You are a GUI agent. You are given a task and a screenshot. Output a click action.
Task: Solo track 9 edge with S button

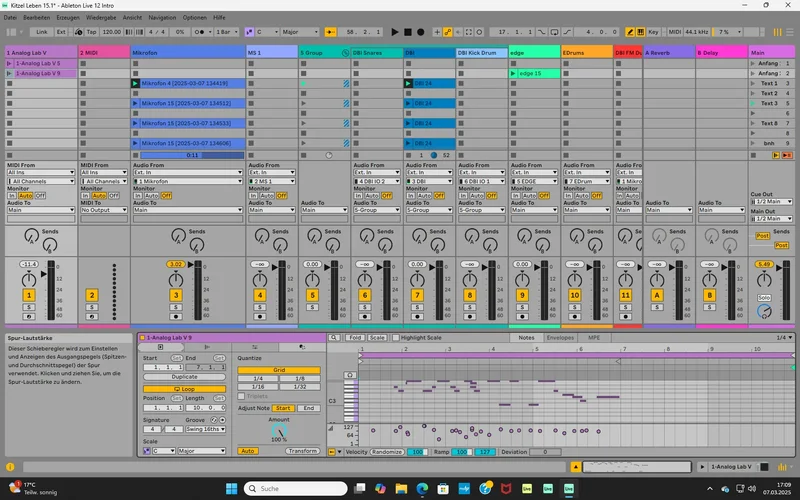522,308
